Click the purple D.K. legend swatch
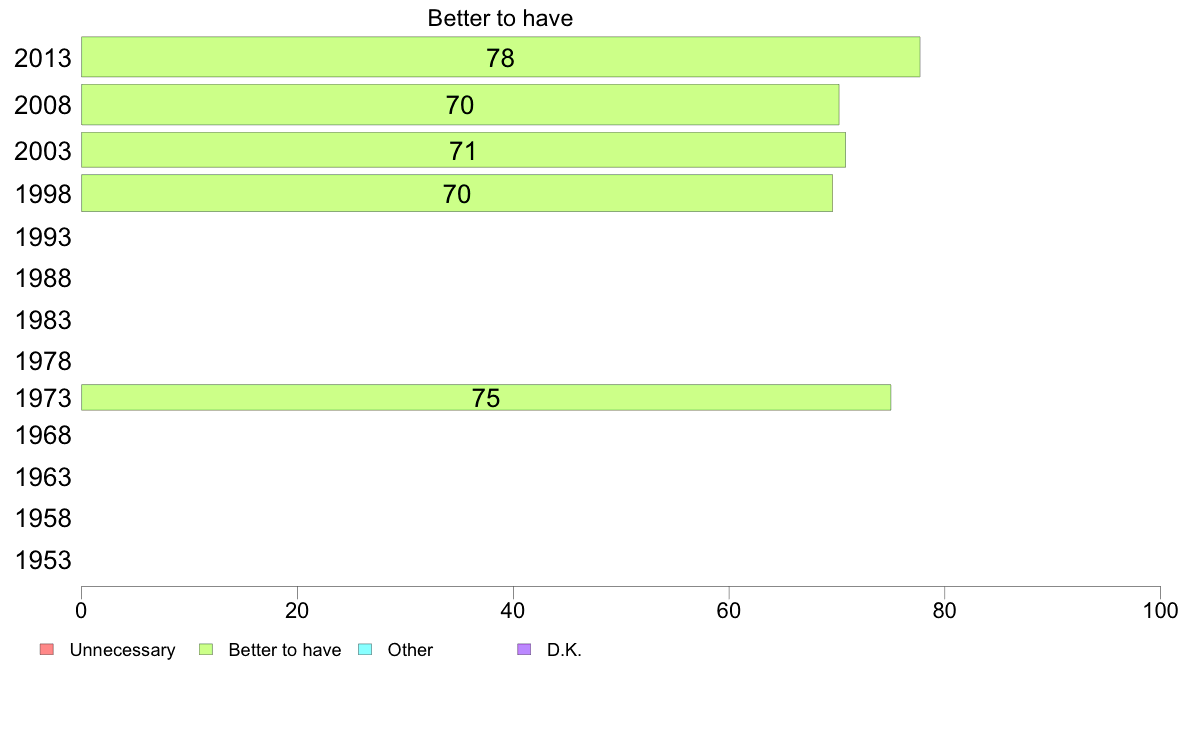 coord(524,650)
